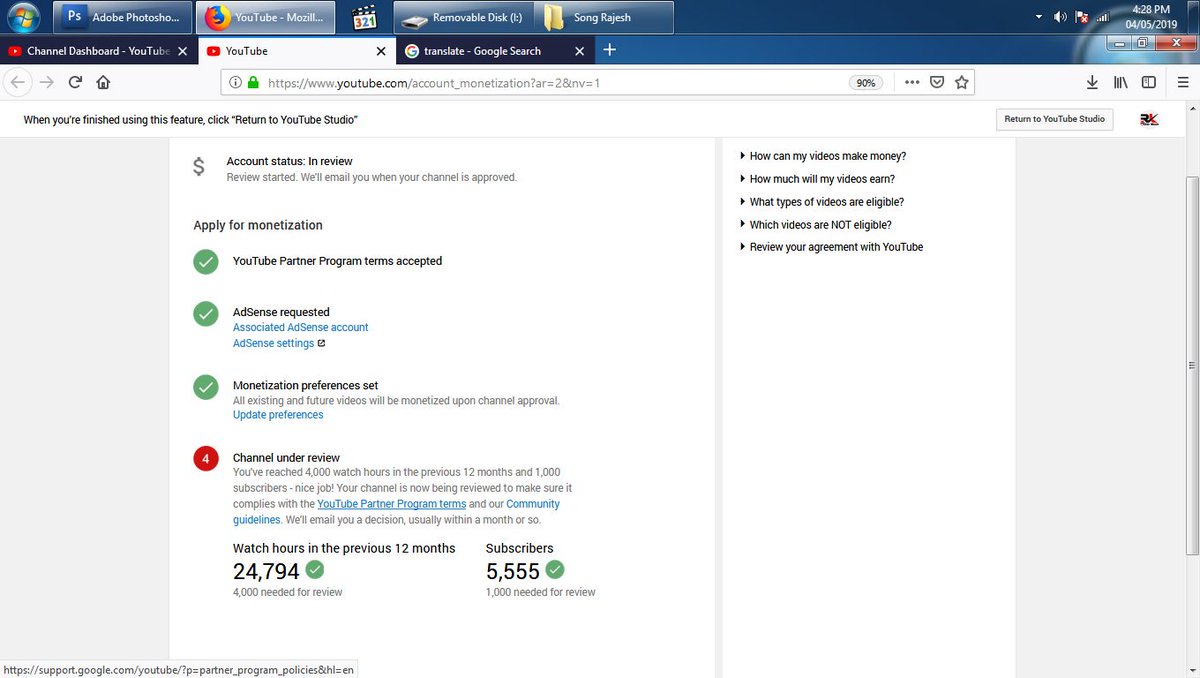The image size is (1200, 678).
Task: Click the network signal tray icon
Action: pos(1103,17)
